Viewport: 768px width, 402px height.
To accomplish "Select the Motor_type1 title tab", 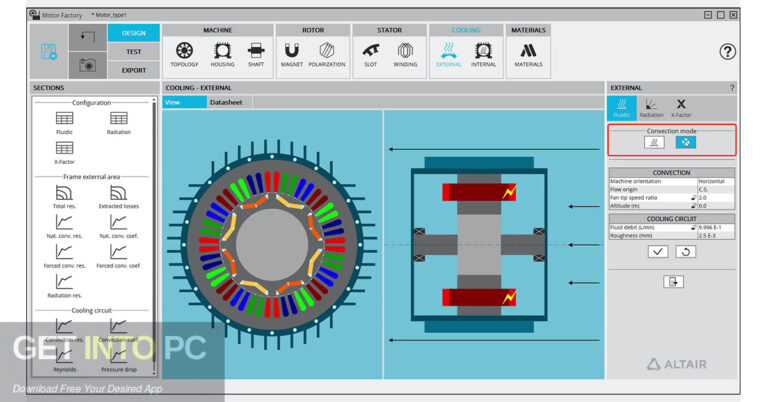I will pyautogui.click(x=109, y=15).
